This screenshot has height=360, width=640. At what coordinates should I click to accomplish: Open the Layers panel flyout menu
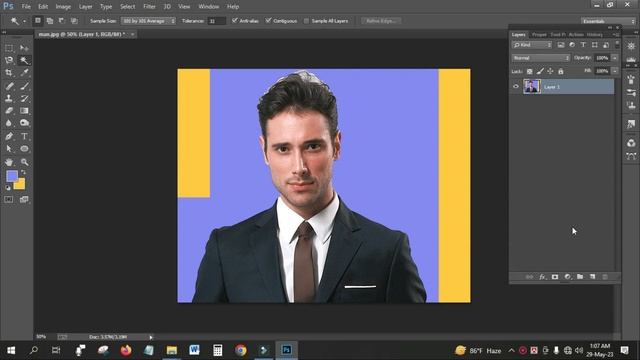[616, 35]
